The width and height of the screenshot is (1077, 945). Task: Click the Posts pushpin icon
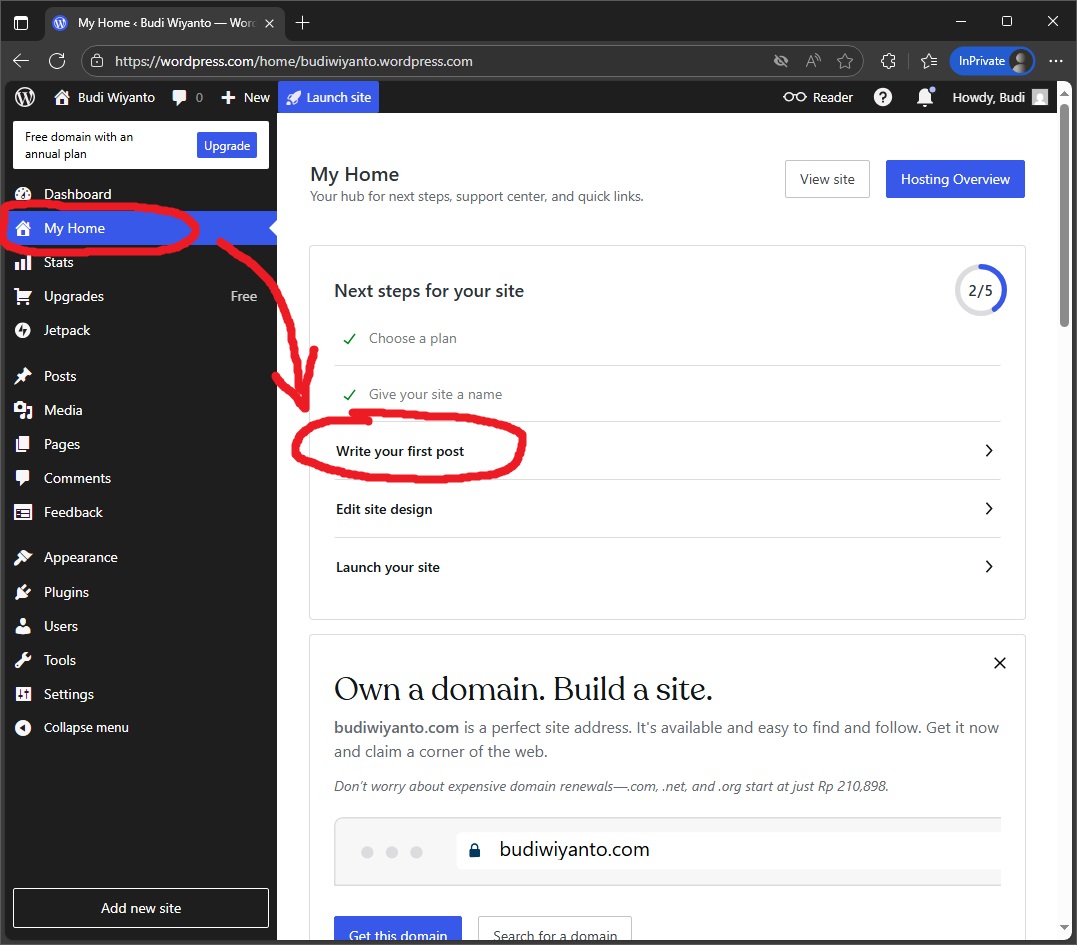point(23,376)
